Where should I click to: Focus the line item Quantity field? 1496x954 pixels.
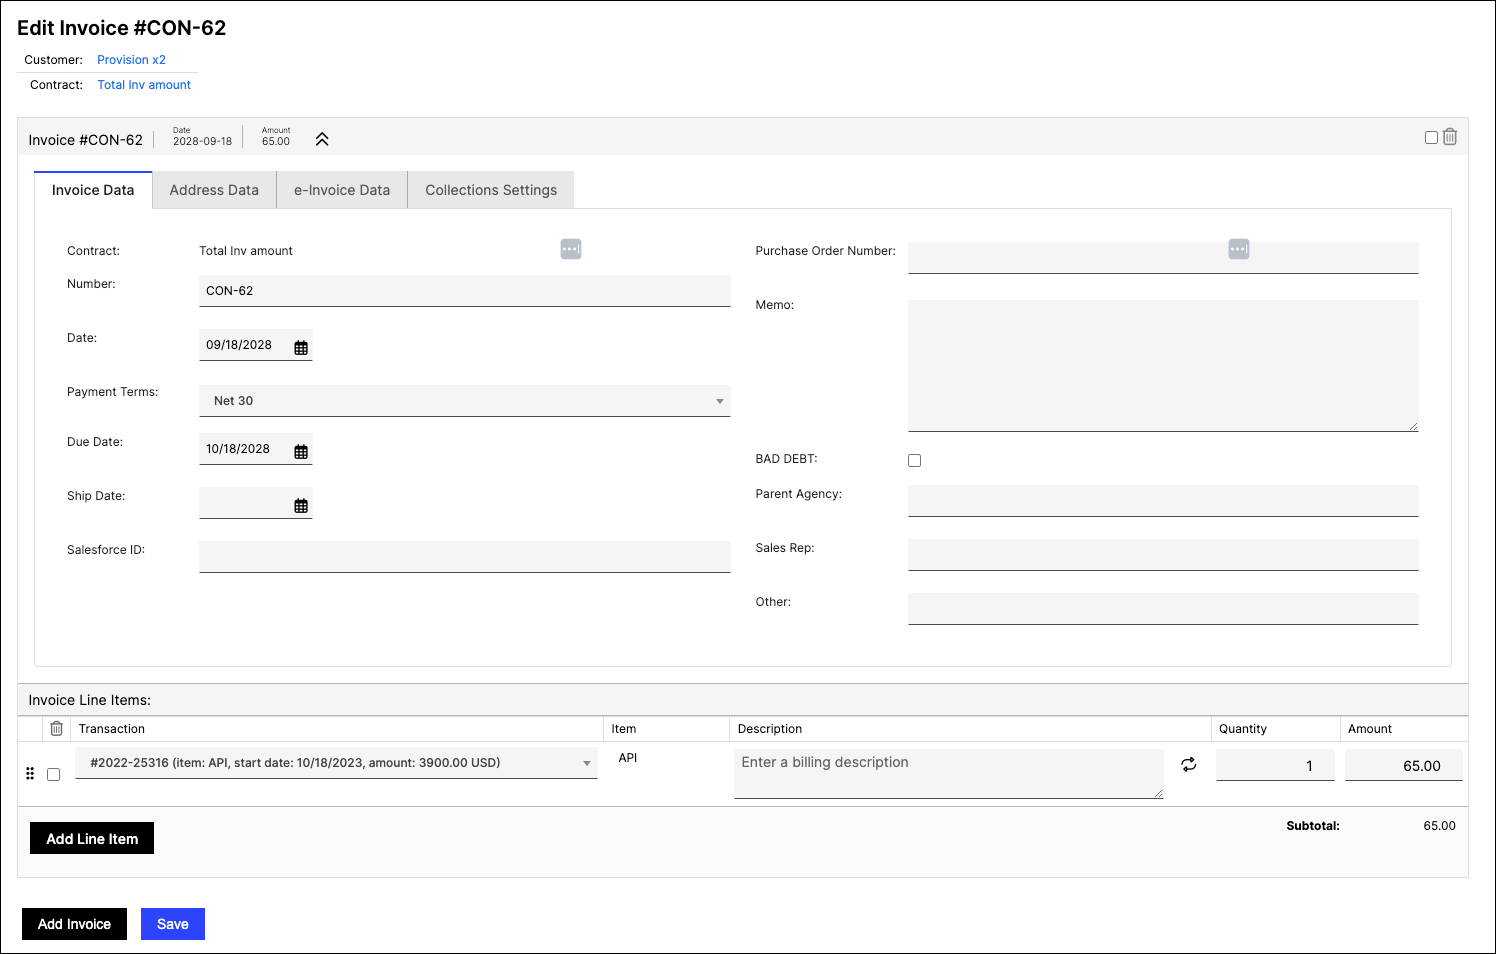[x=1275, y=765]
